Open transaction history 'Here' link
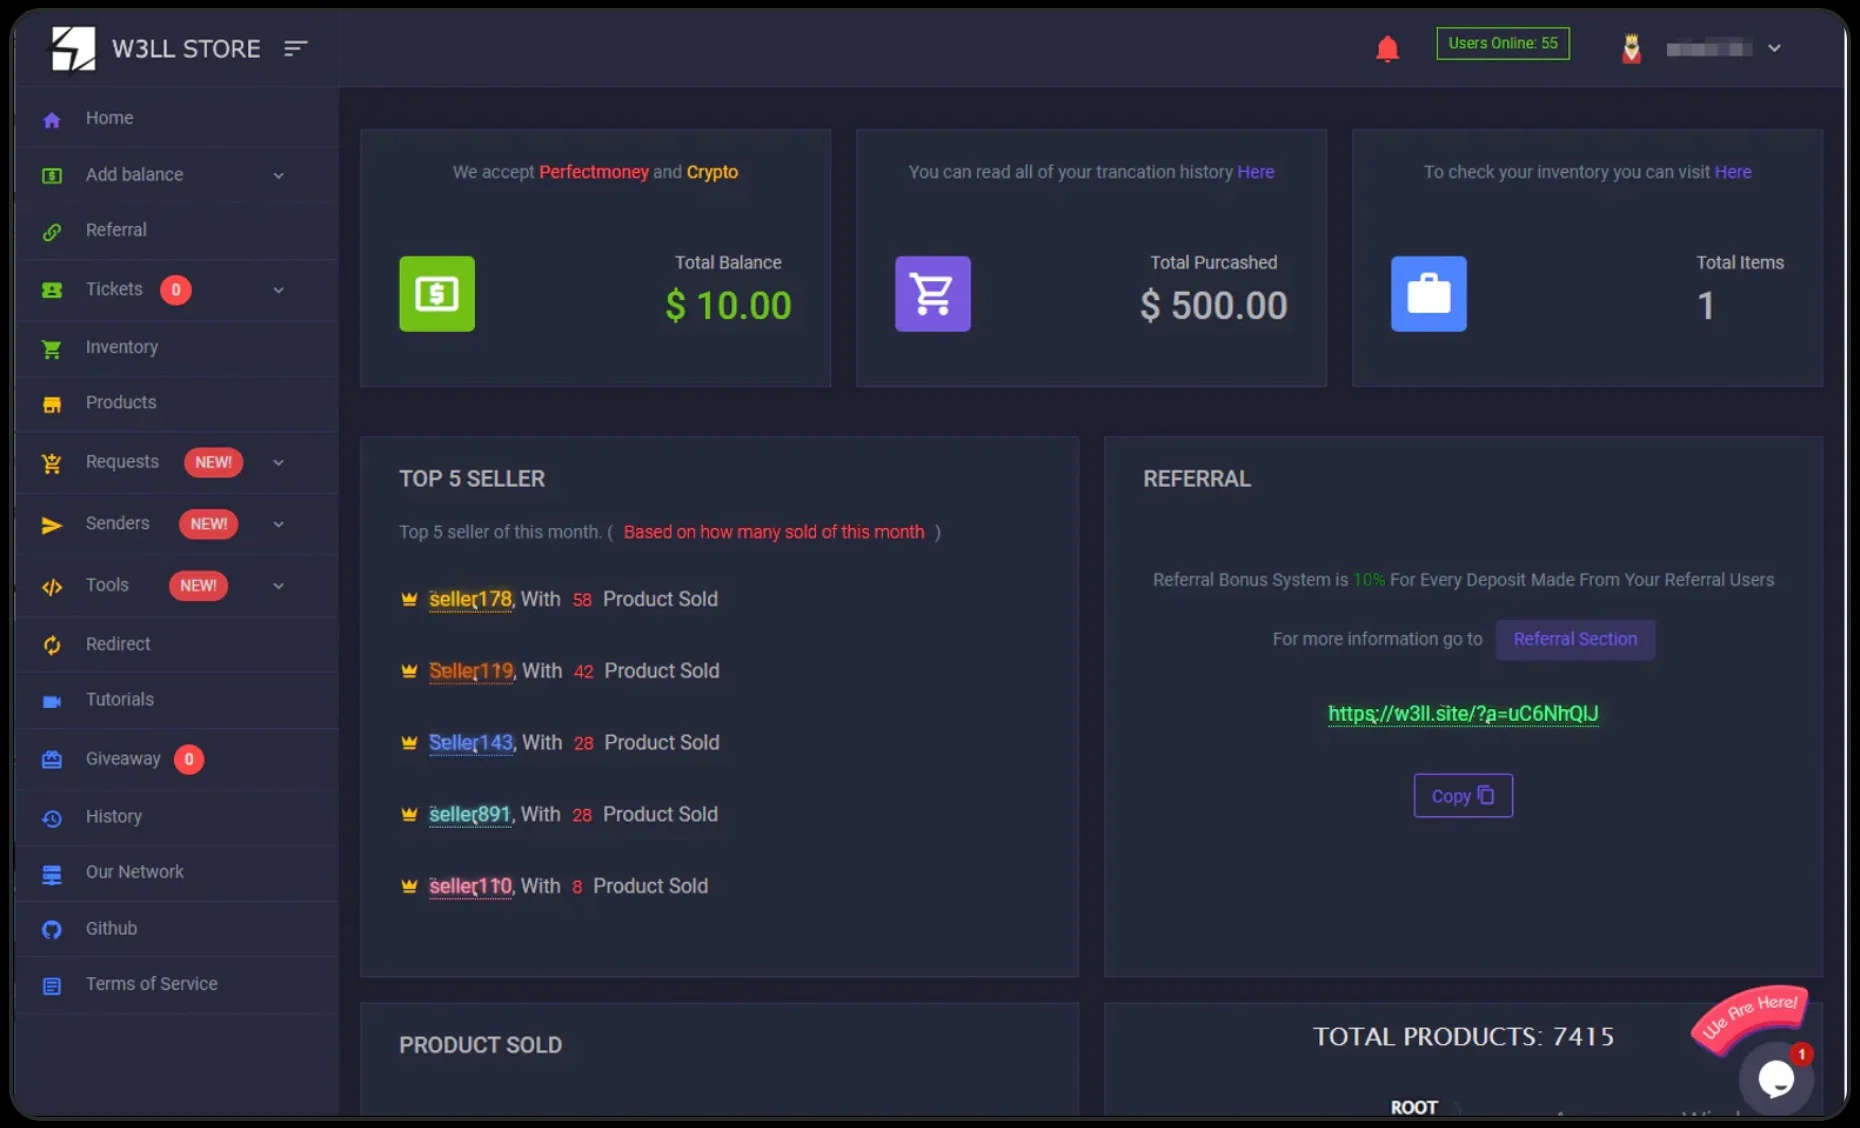The width and height of the screenshot is (1860, 1128). point(1255,172)
